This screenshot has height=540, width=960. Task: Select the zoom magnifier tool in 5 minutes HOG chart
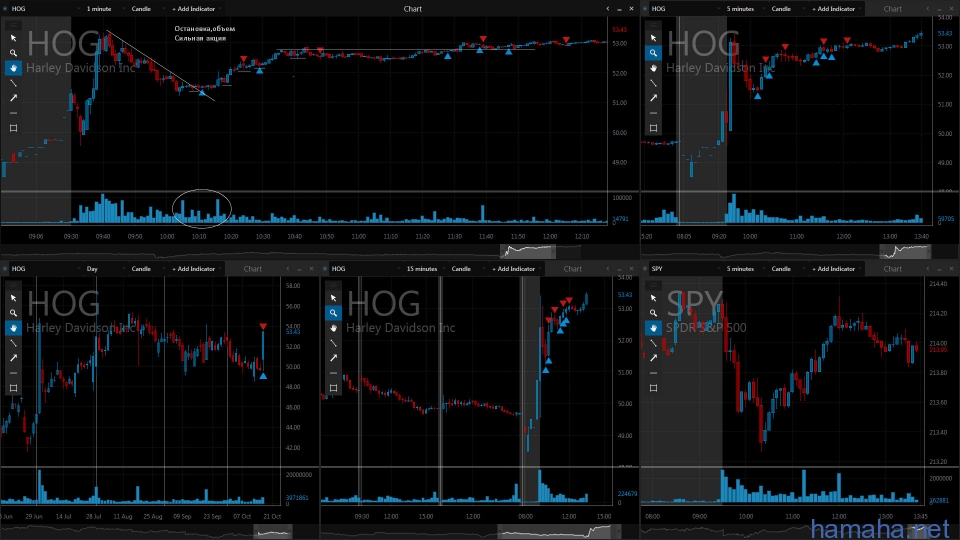tap(653, 53)
